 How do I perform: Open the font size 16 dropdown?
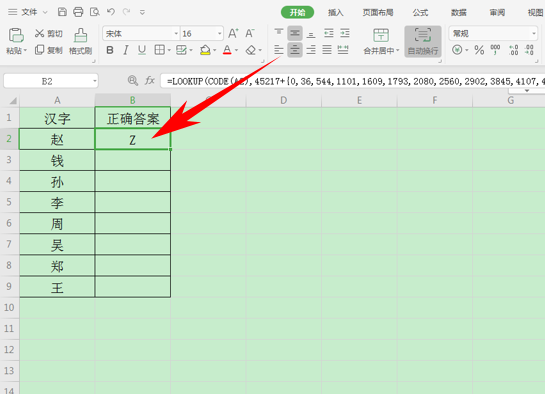tap(220, 34)
